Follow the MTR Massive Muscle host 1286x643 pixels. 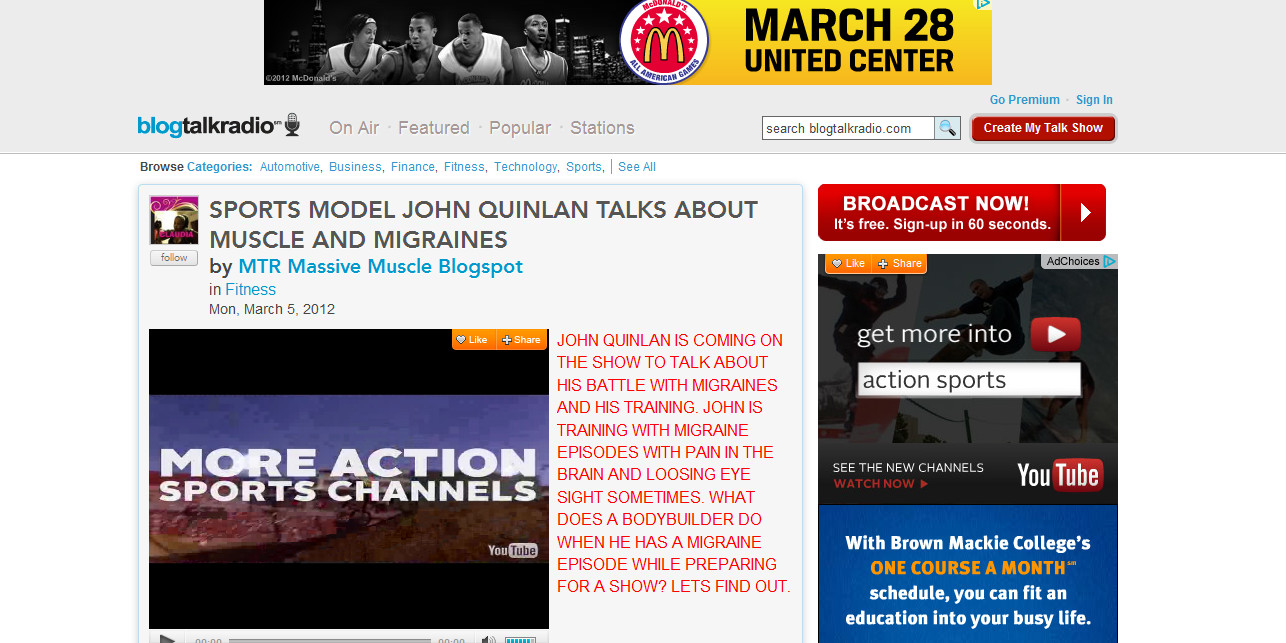[x=174, y=258]
